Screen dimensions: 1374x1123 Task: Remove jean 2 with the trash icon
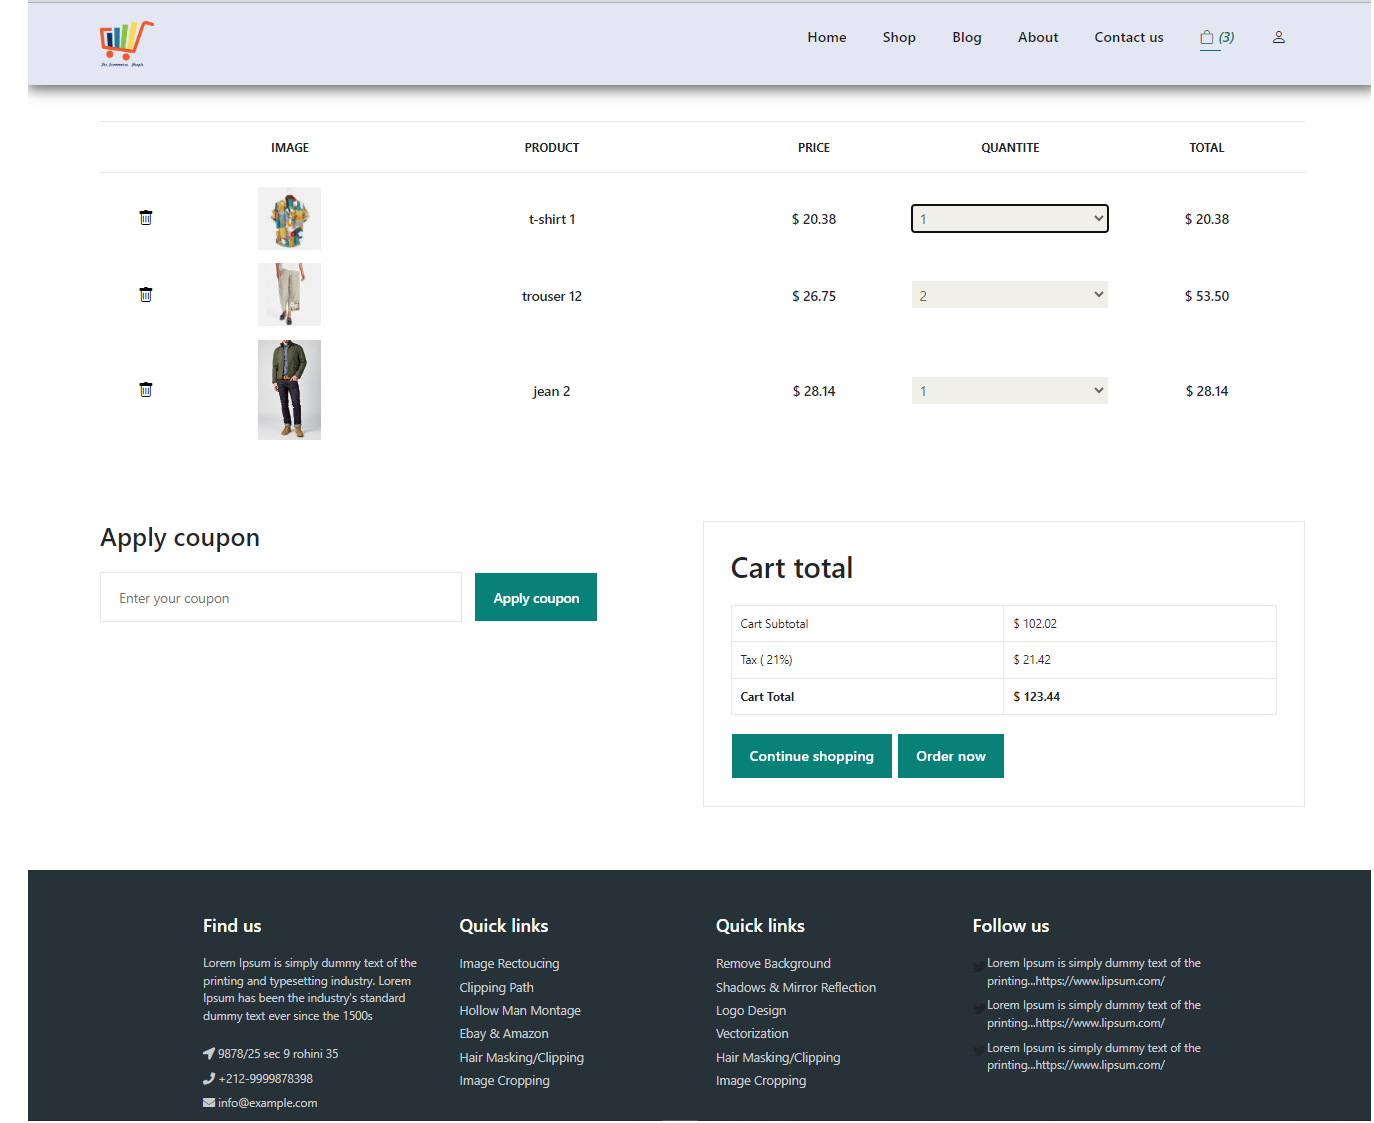pyautogui.click(x=146, y=389)
